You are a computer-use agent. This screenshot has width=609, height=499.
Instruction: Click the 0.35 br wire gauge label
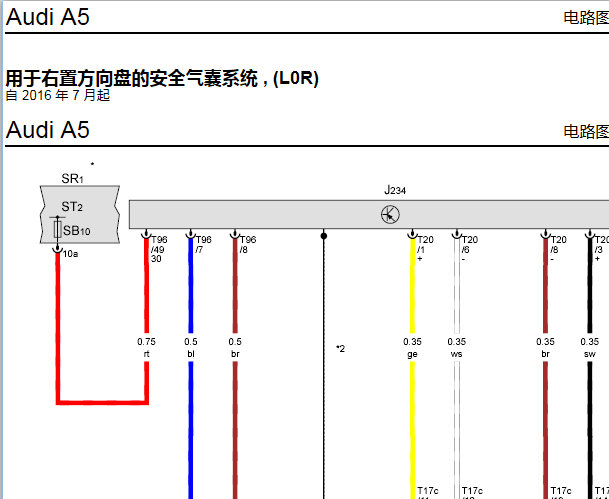coord(545,348)
